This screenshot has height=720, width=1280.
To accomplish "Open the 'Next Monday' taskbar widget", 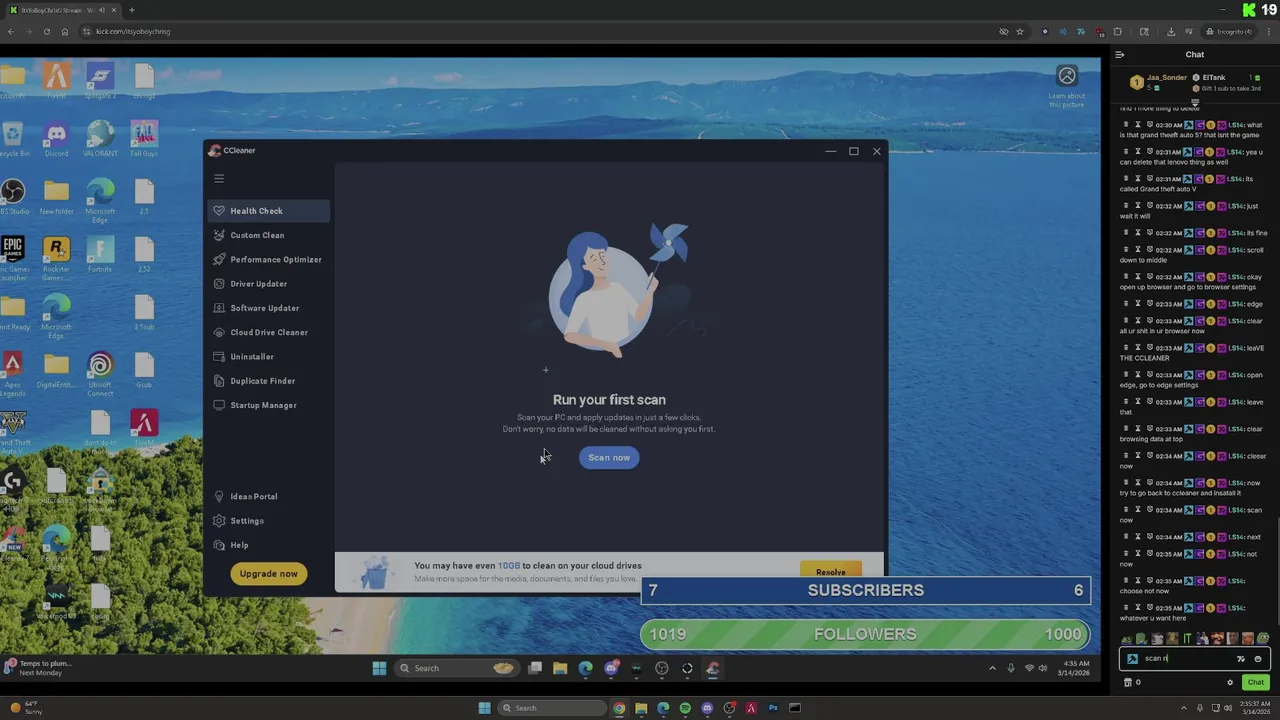I will tap(38, 668).
